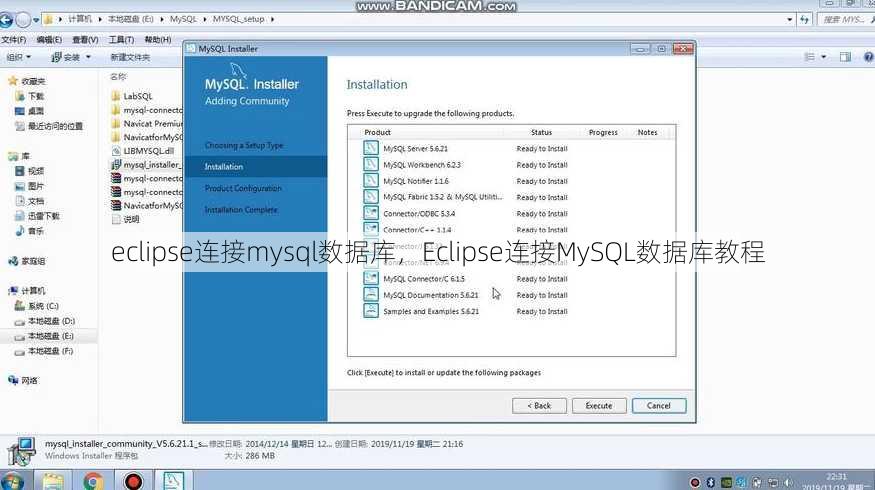Select the mysql_installer file in the list
875x490 pixels.
(x=146, y=165)
